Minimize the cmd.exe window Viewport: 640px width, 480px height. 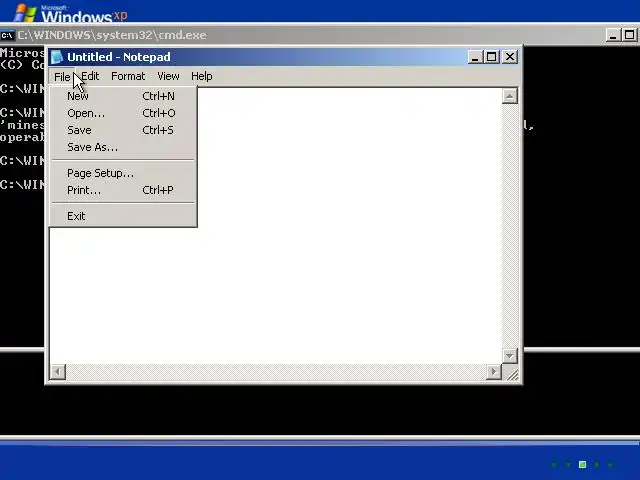click(613, 35)
